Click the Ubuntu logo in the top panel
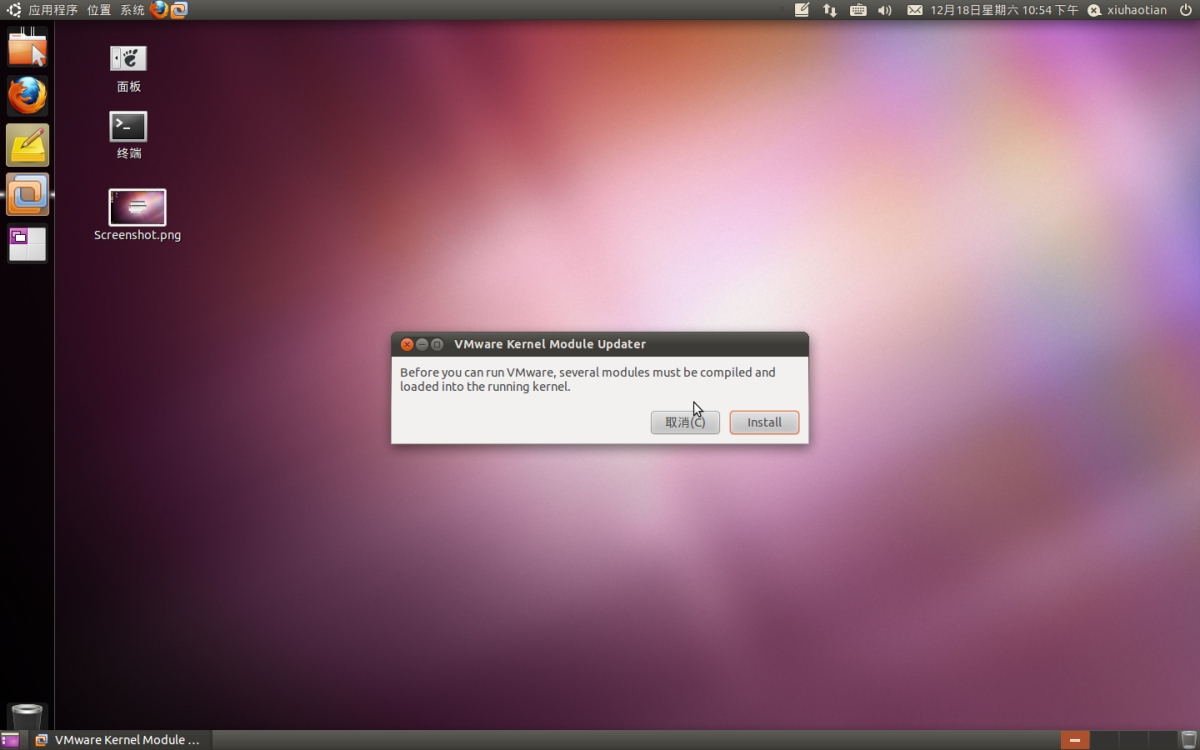1200x750 pixels. 14,10
